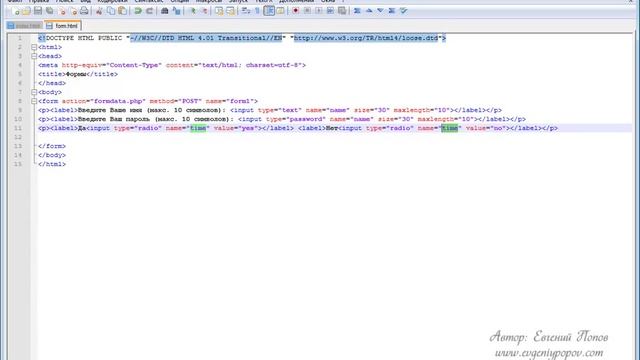Toggle the indent guide button
This screenshot has height=360, width=640.
click(x=269, y=11)
